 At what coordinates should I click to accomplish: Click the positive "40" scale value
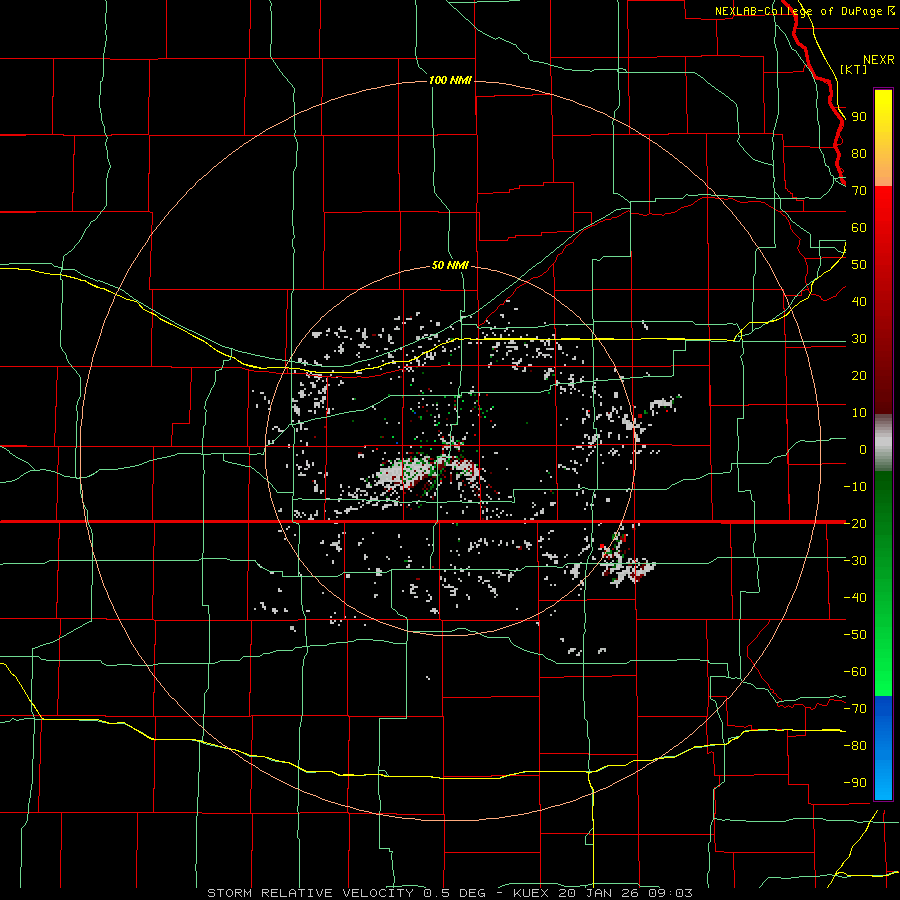tap(859, 301)
